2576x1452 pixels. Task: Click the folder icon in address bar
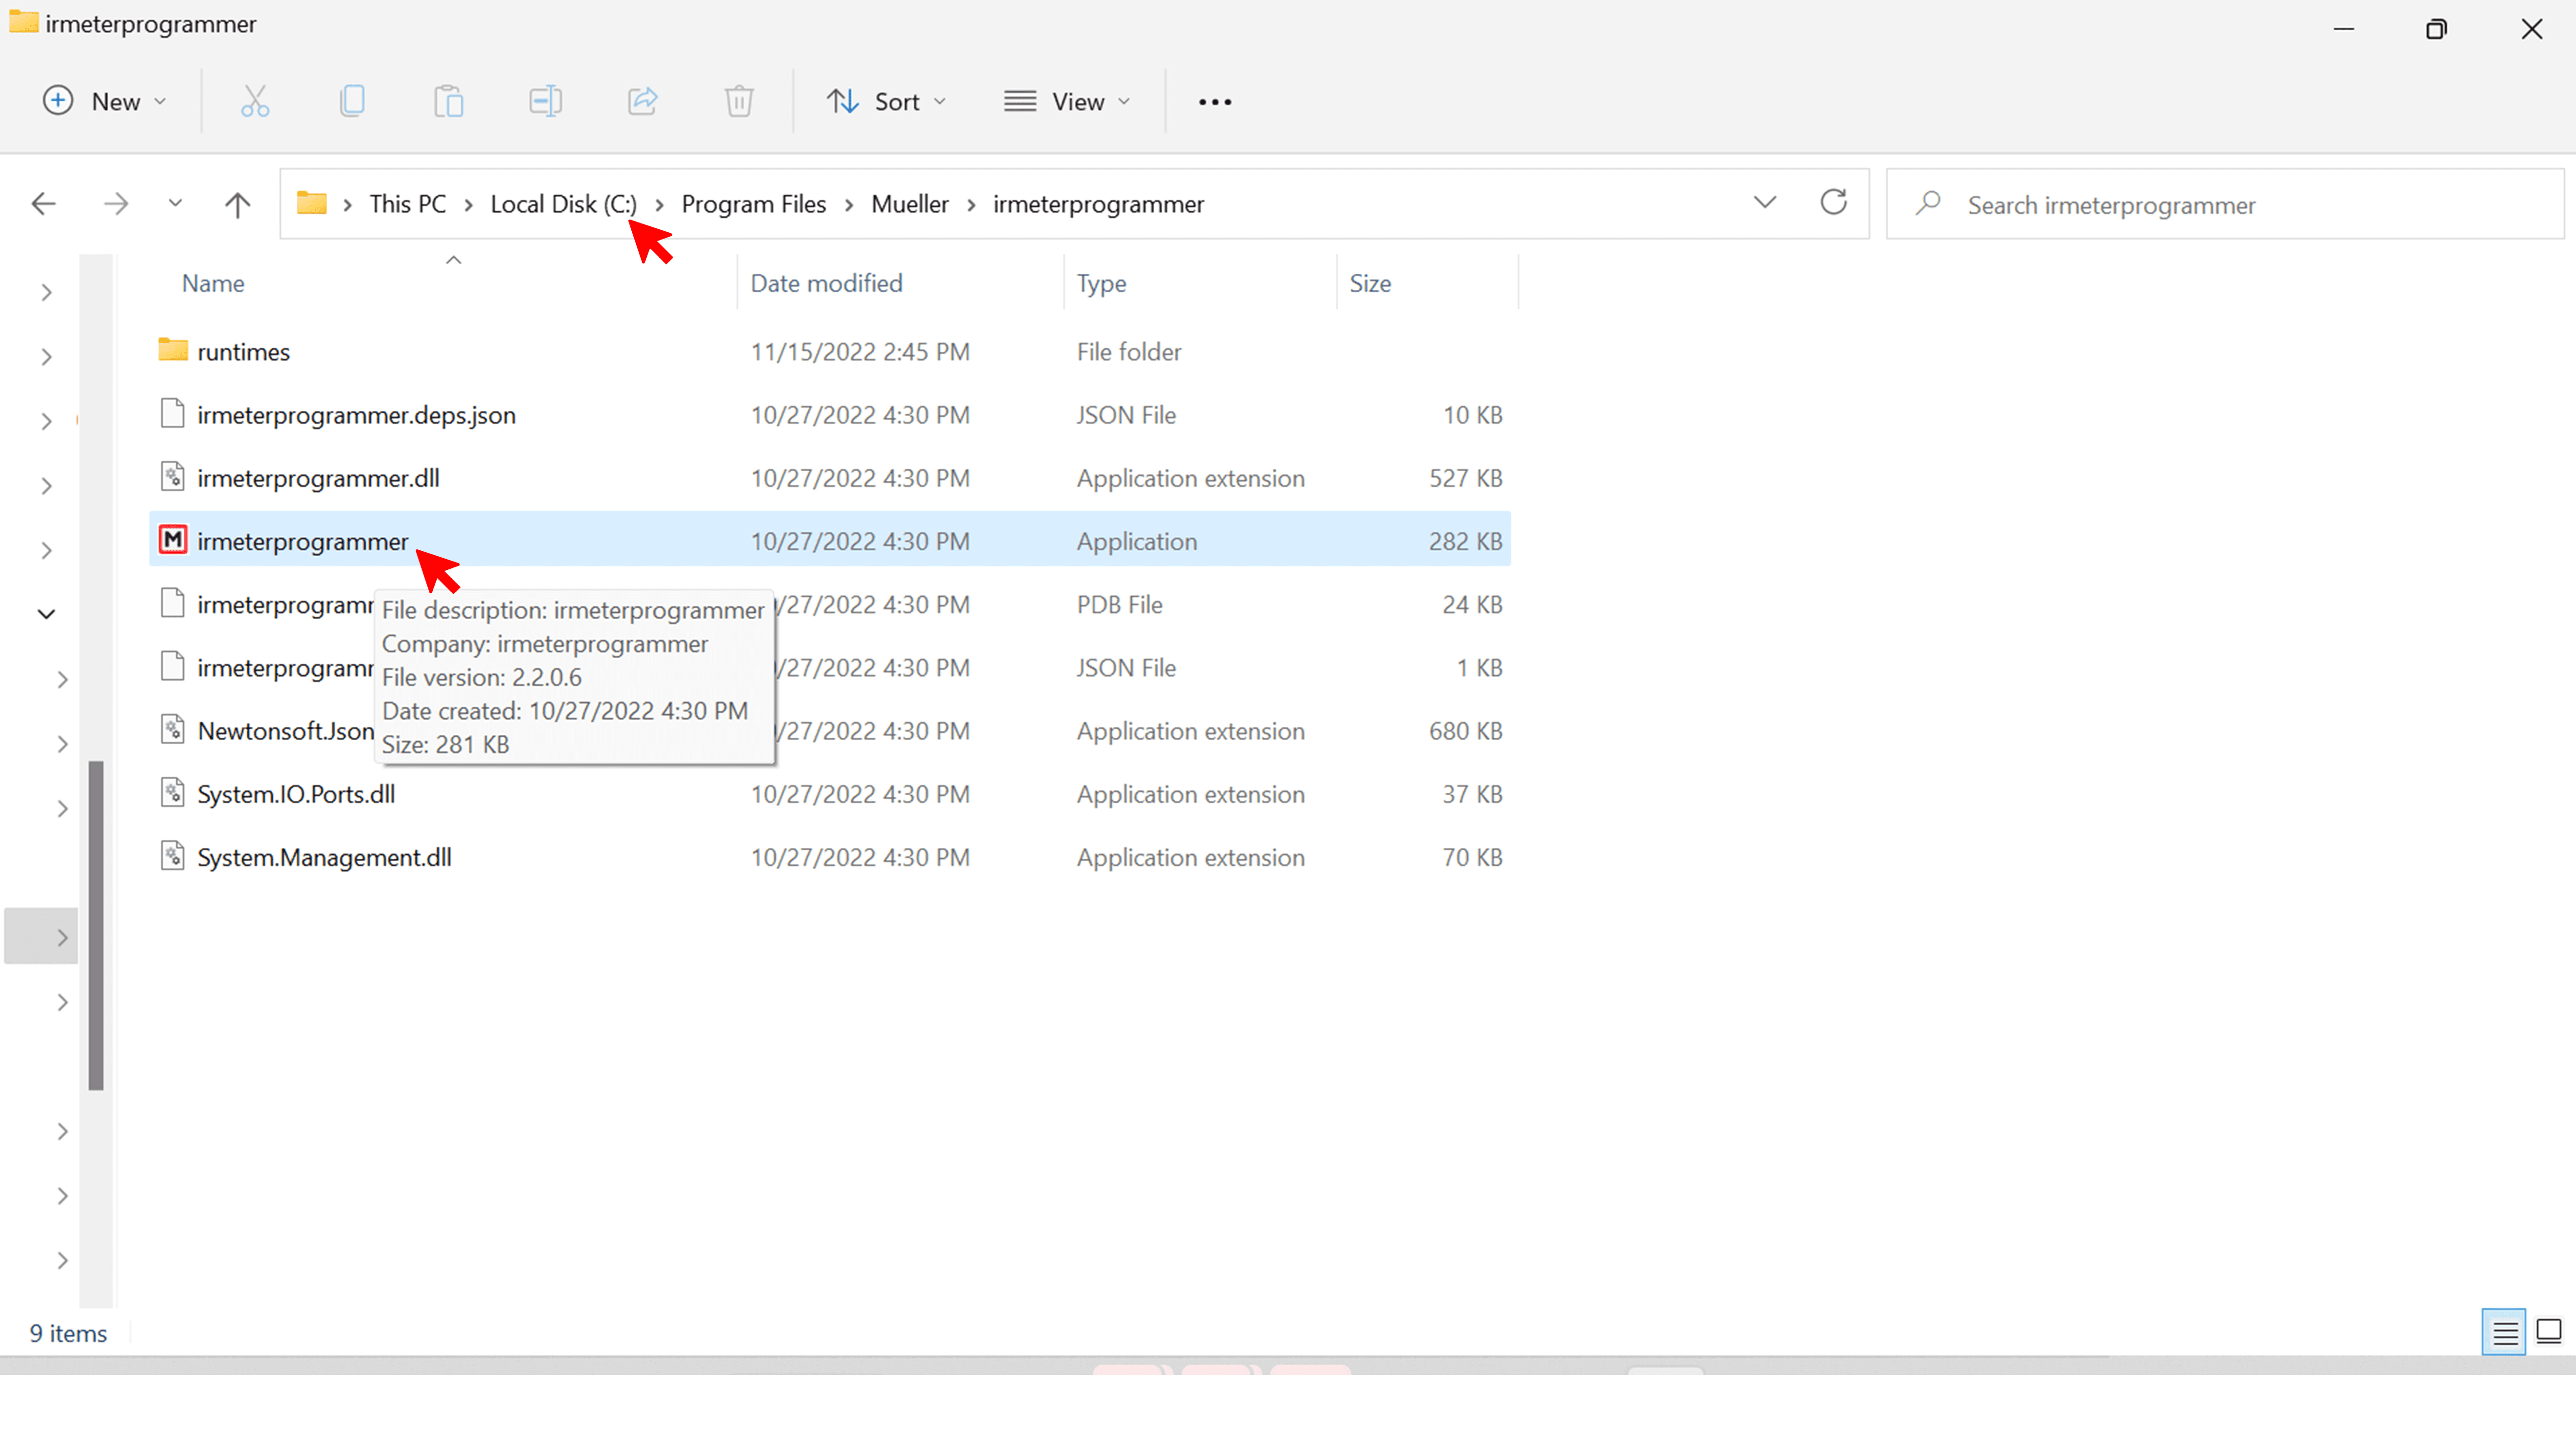click(312, 203)
